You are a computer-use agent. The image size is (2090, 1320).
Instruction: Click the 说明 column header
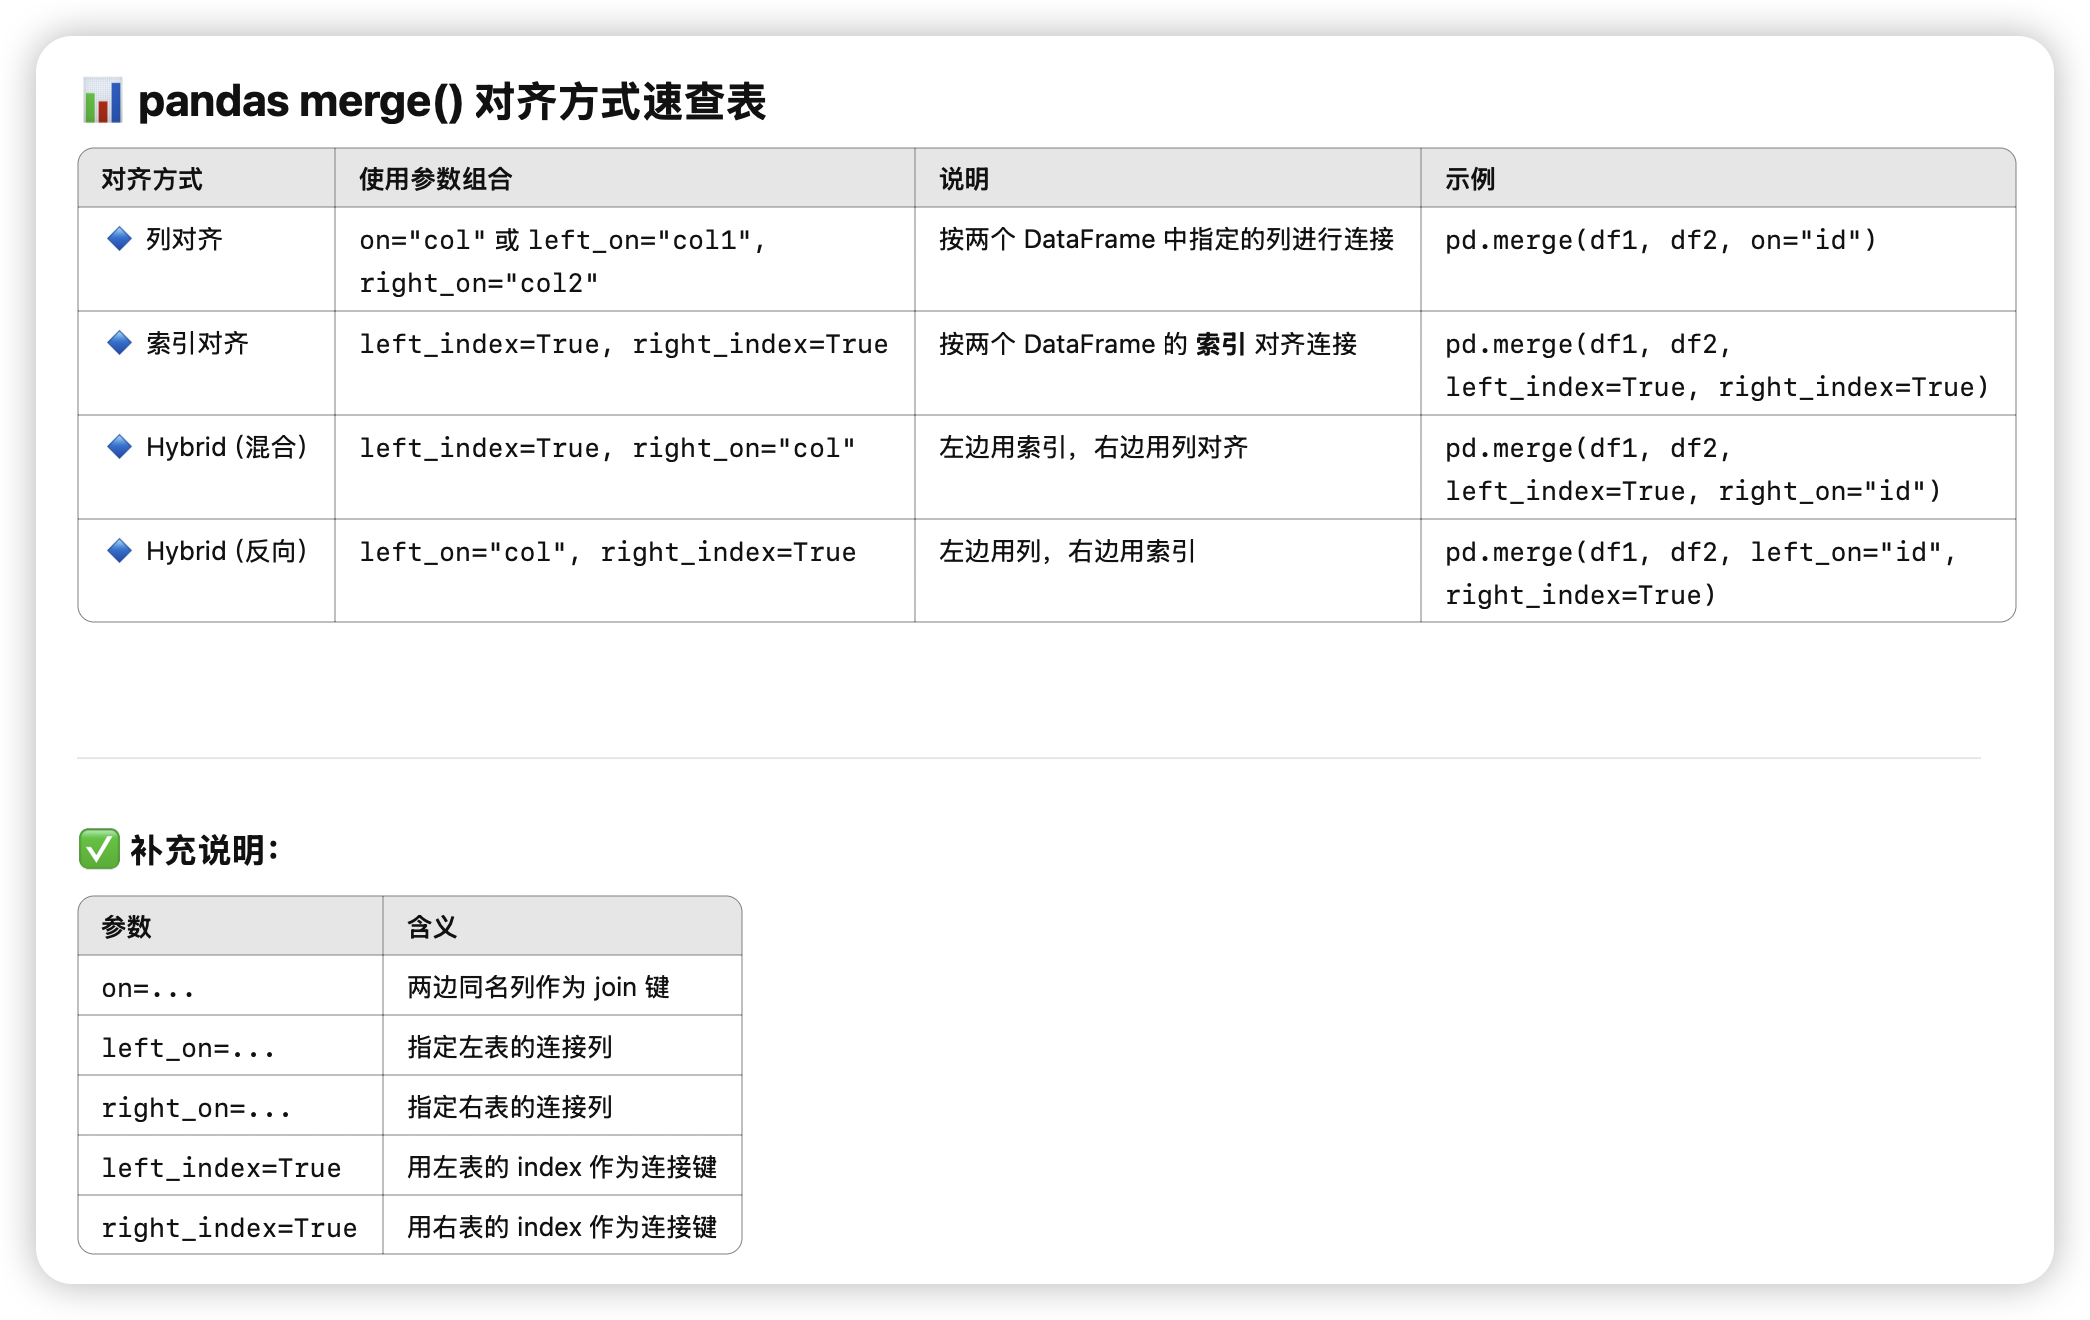[964, 179]
